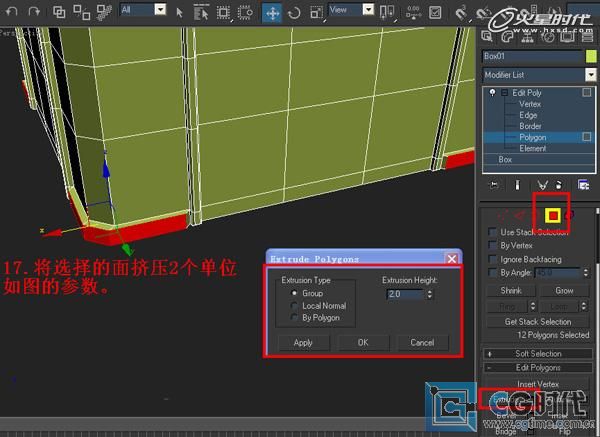Select the By Polygon extrusion type
The image size is (600, 437).
[x=294, y=318]
